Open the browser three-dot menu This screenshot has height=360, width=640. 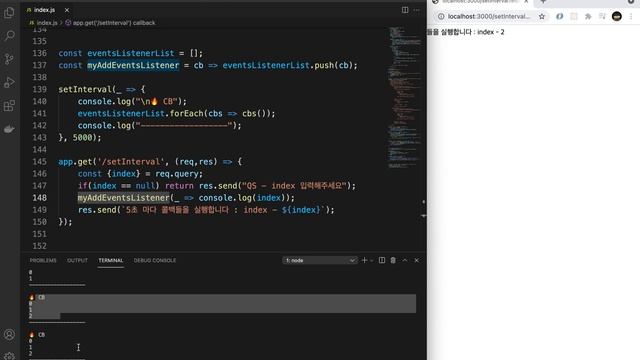pos(631,16)
